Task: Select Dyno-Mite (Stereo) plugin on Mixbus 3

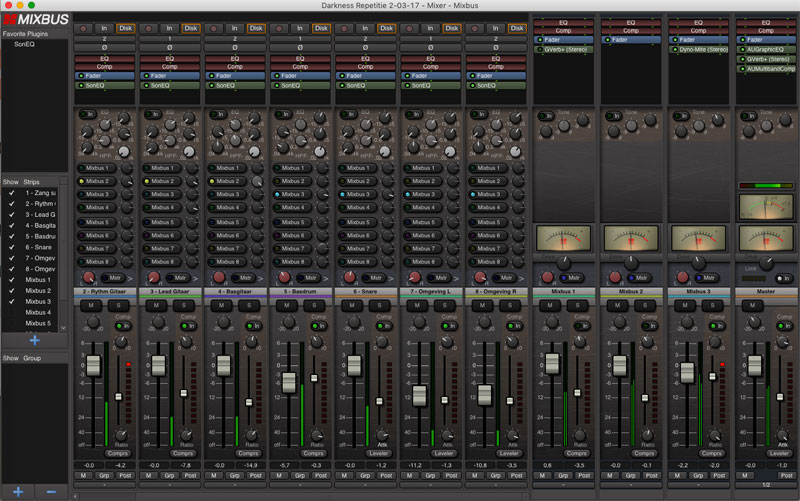Action: coord(699,49)
